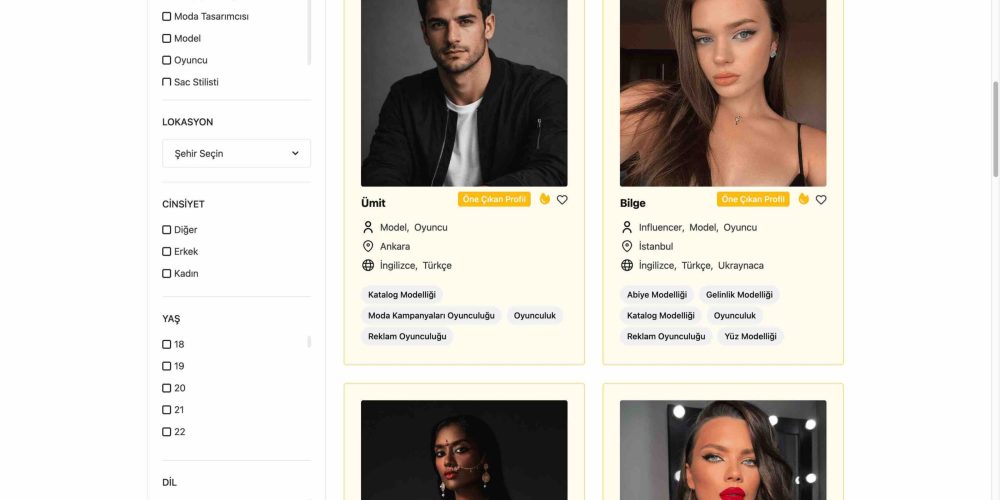Click the person icon on Ümit's card
This screenshot has height=500, width=1000.
tap(368, 227)
